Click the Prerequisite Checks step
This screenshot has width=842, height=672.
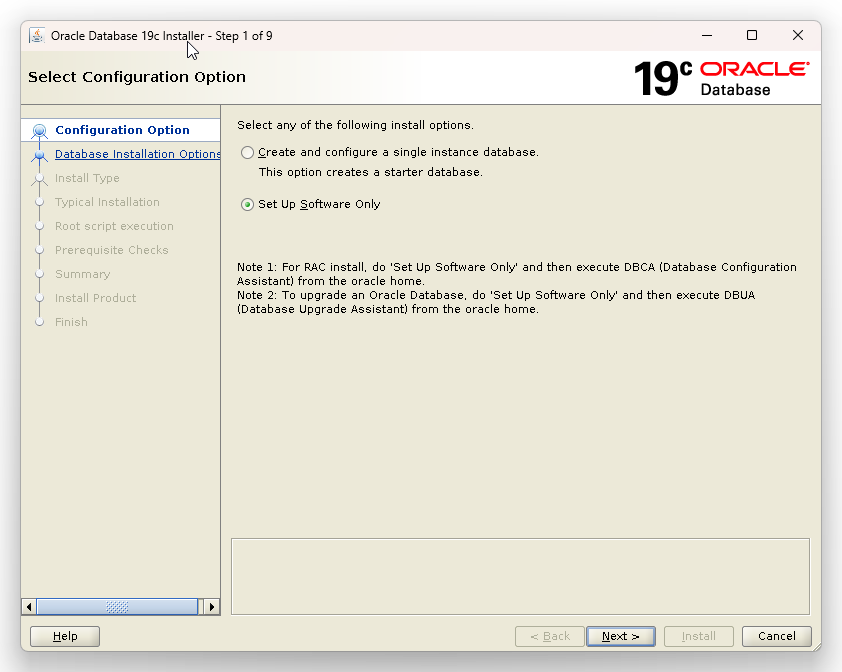click(x=112, y=250)
